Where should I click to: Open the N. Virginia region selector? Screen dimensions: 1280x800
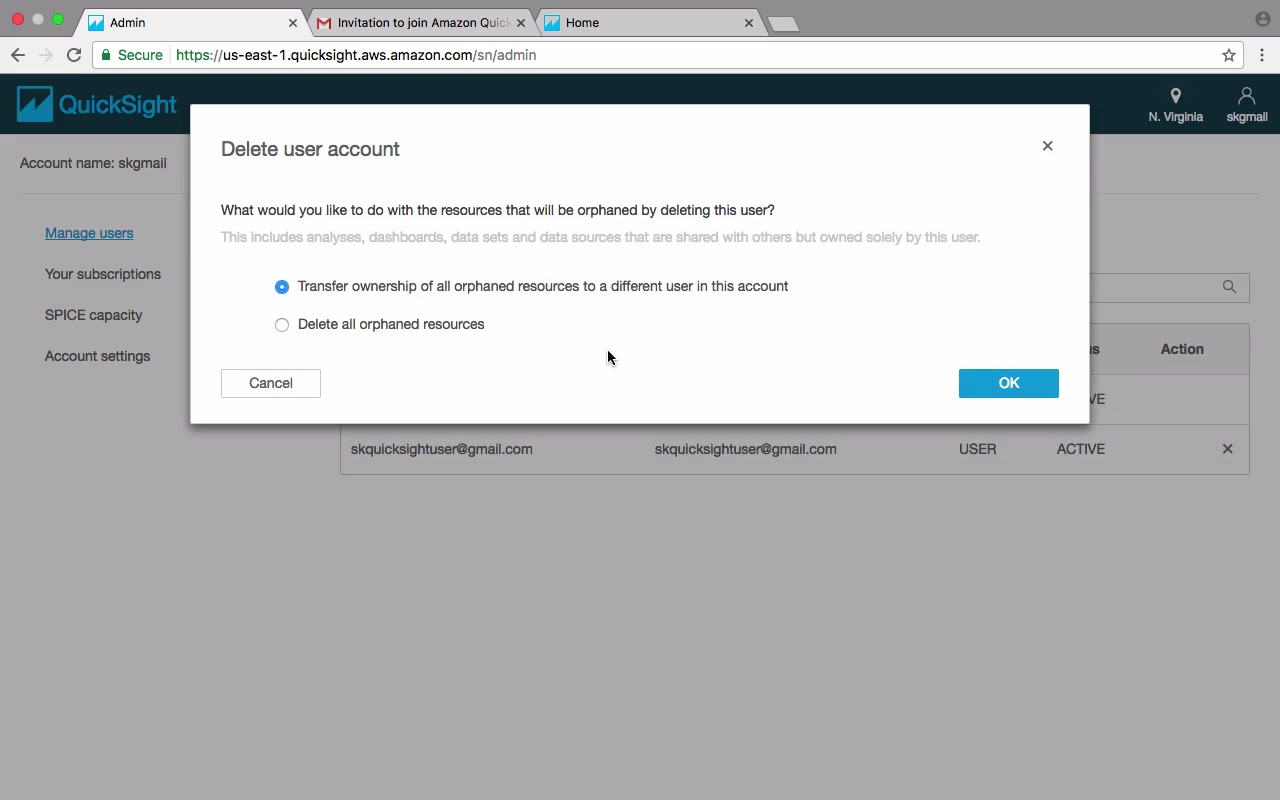point(1176,105)
